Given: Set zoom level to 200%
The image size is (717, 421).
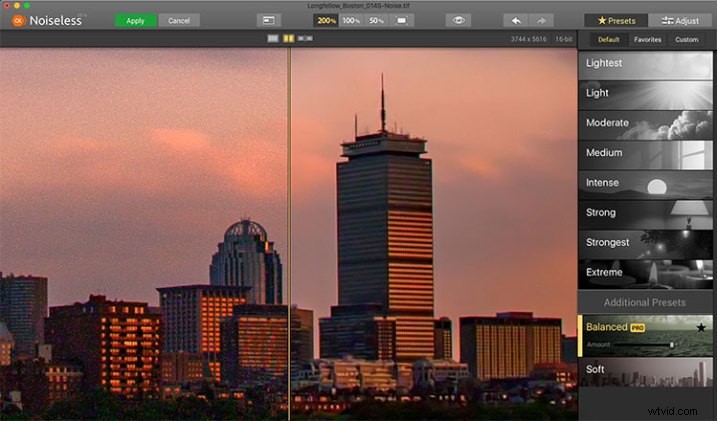Looking at the screenshot, I should point(326,21).
